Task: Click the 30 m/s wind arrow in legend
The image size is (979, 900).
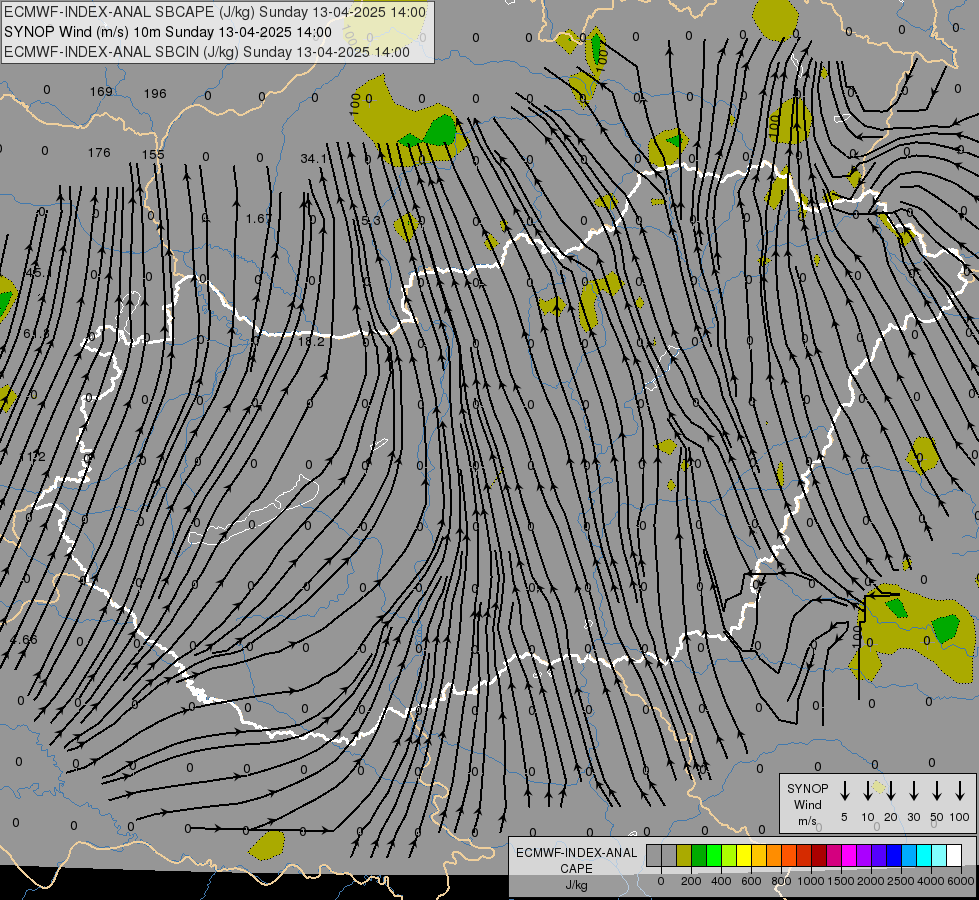Action: tap(913, 790)
